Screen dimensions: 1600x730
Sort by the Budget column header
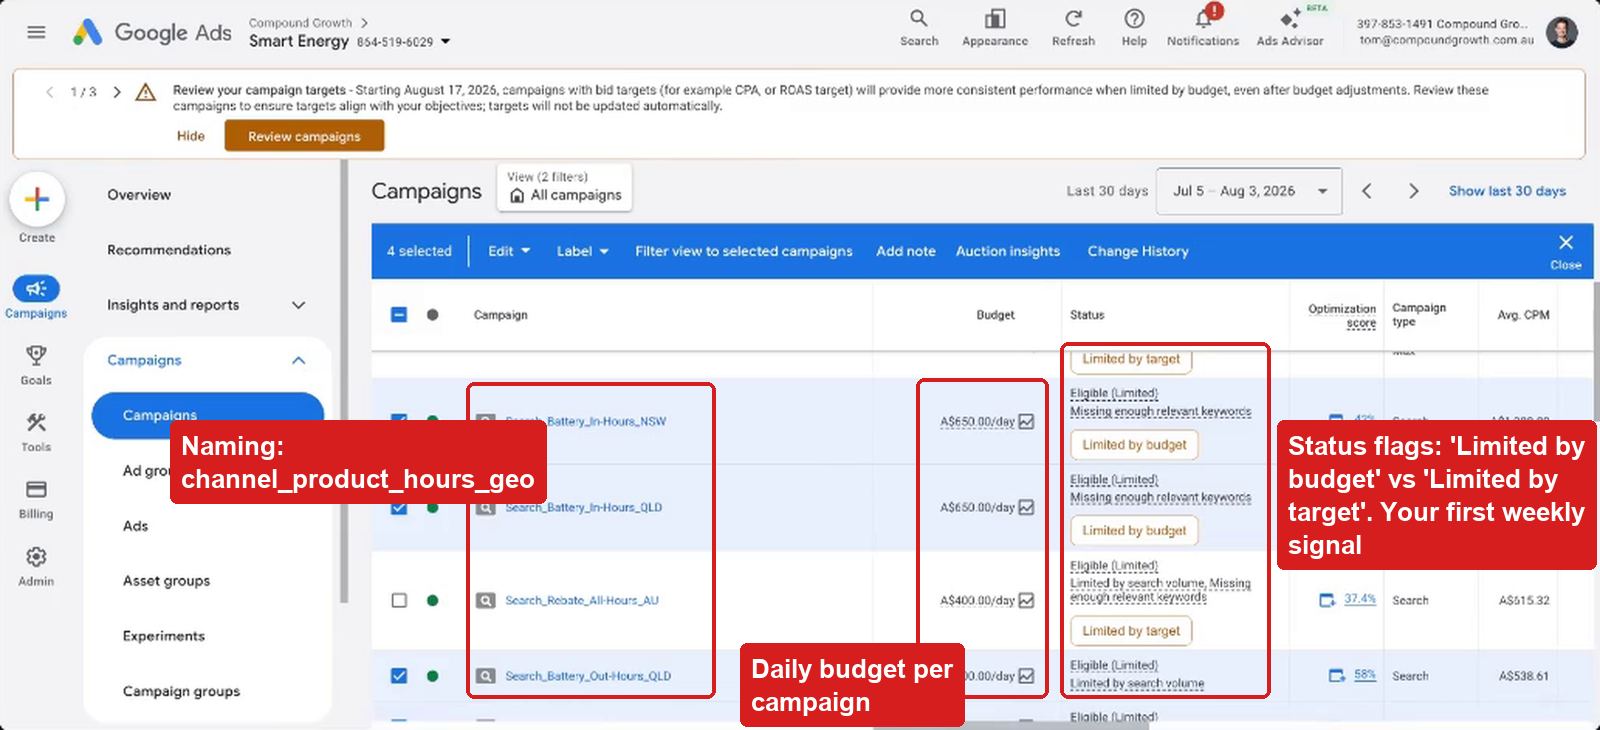click(995, 315)
